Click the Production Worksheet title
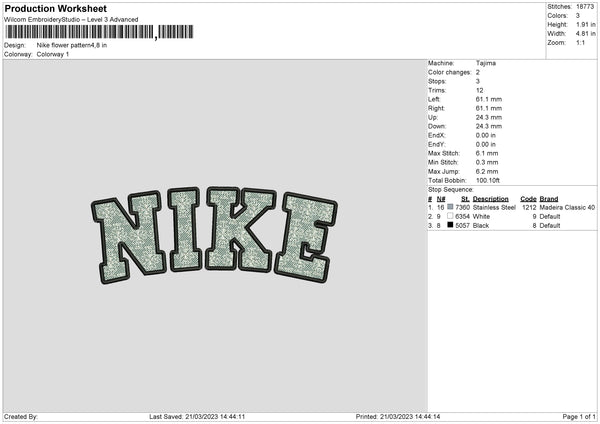 pos(56,8)
